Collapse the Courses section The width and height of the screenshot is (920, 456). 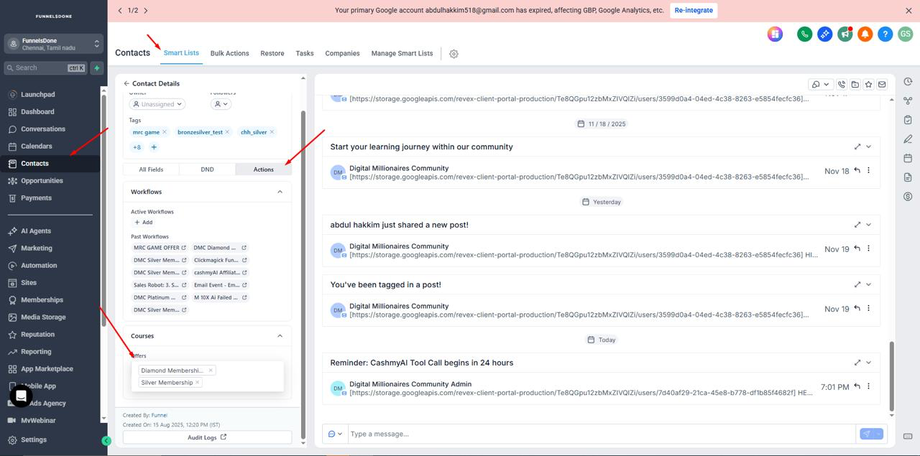click(x=280, y=336)
